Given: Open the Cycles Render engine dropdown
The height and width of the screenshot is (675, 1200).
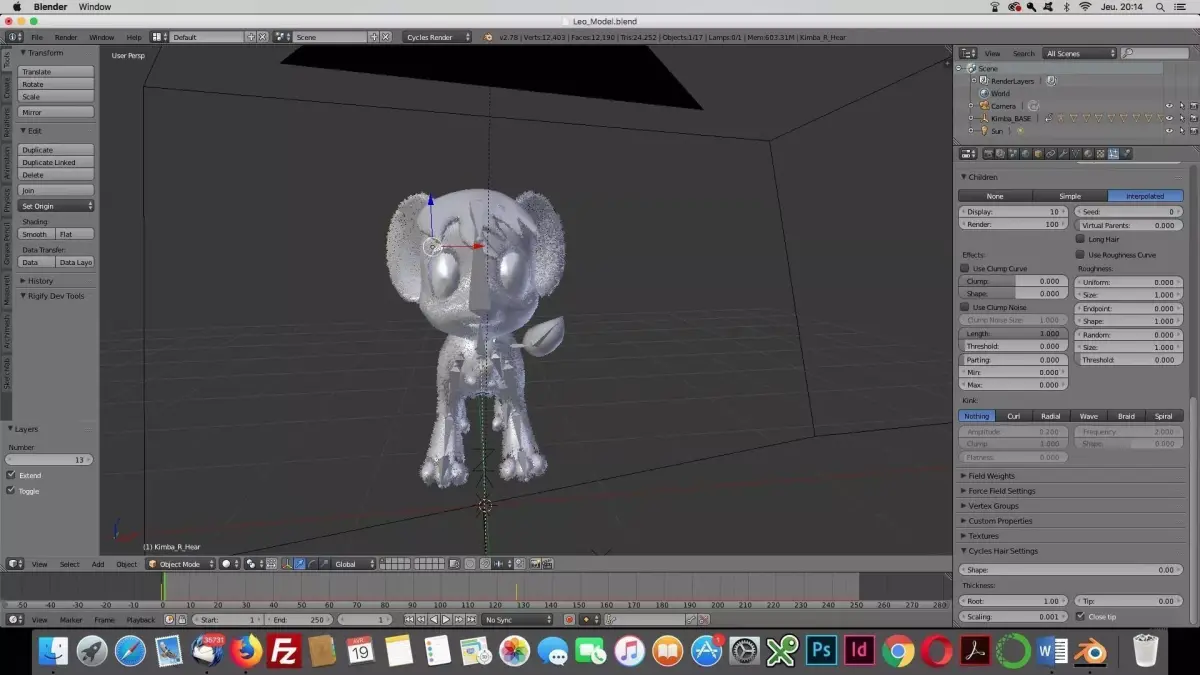Looking at the screenshot, I should click(437, 37).
